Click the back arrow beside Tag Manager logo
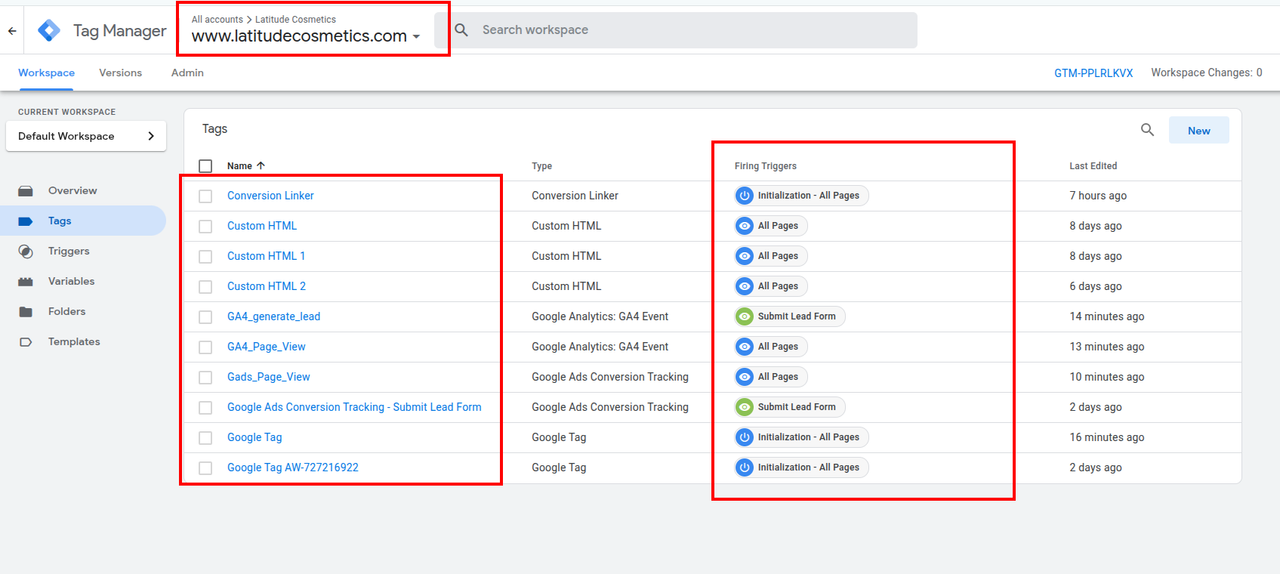This screenshot has width=1280, height=574. [x=12, y=31]
